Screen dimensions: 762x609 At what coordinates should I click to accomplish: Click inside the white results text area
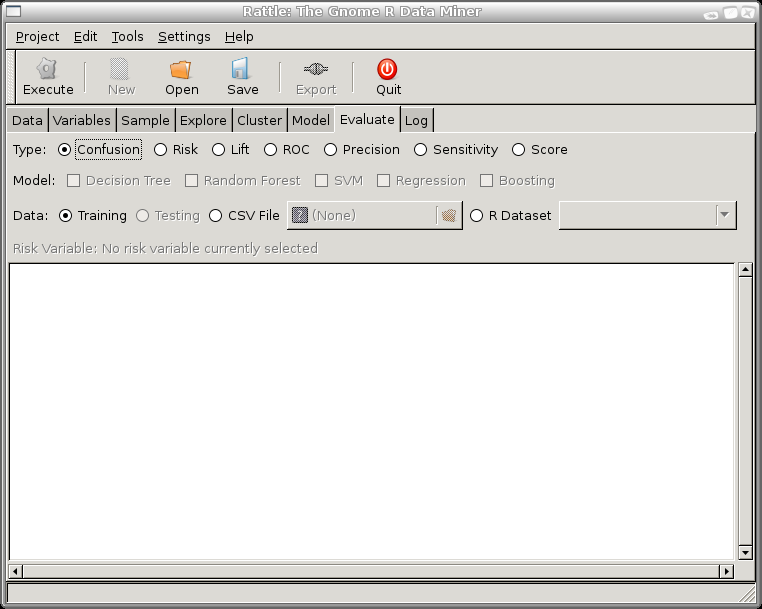(x=371, y=411)
